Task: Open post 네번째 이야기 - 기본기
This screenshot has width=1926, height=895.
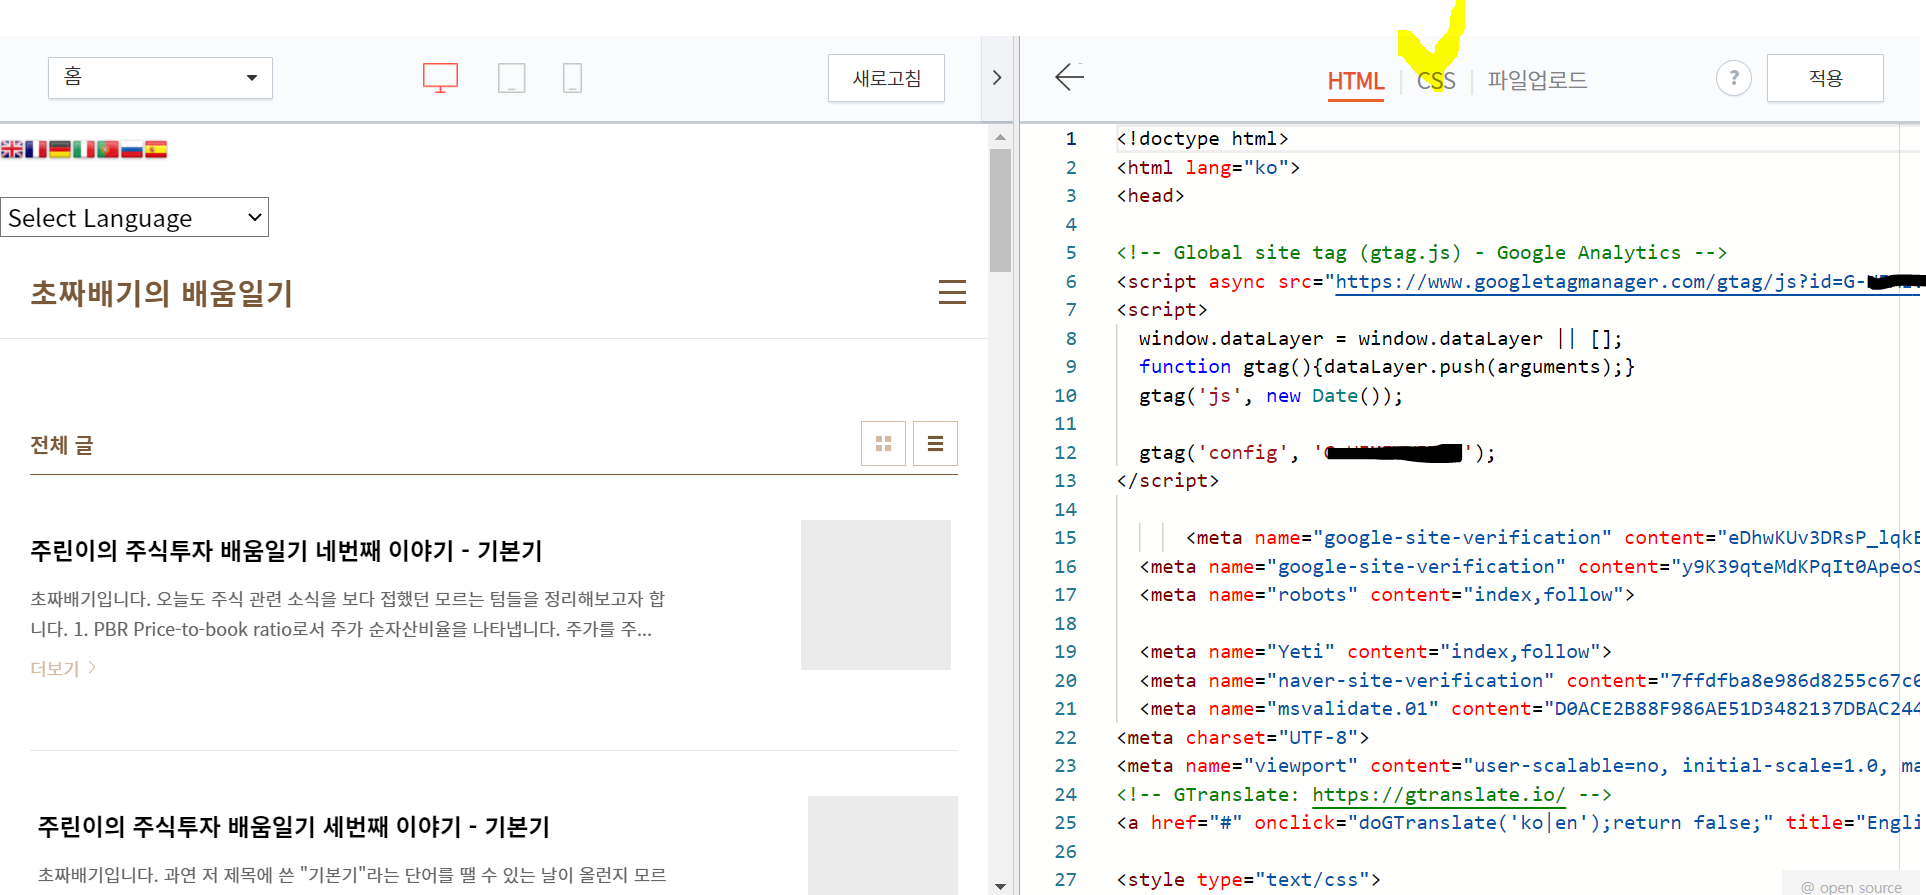Action: [286, 551]
